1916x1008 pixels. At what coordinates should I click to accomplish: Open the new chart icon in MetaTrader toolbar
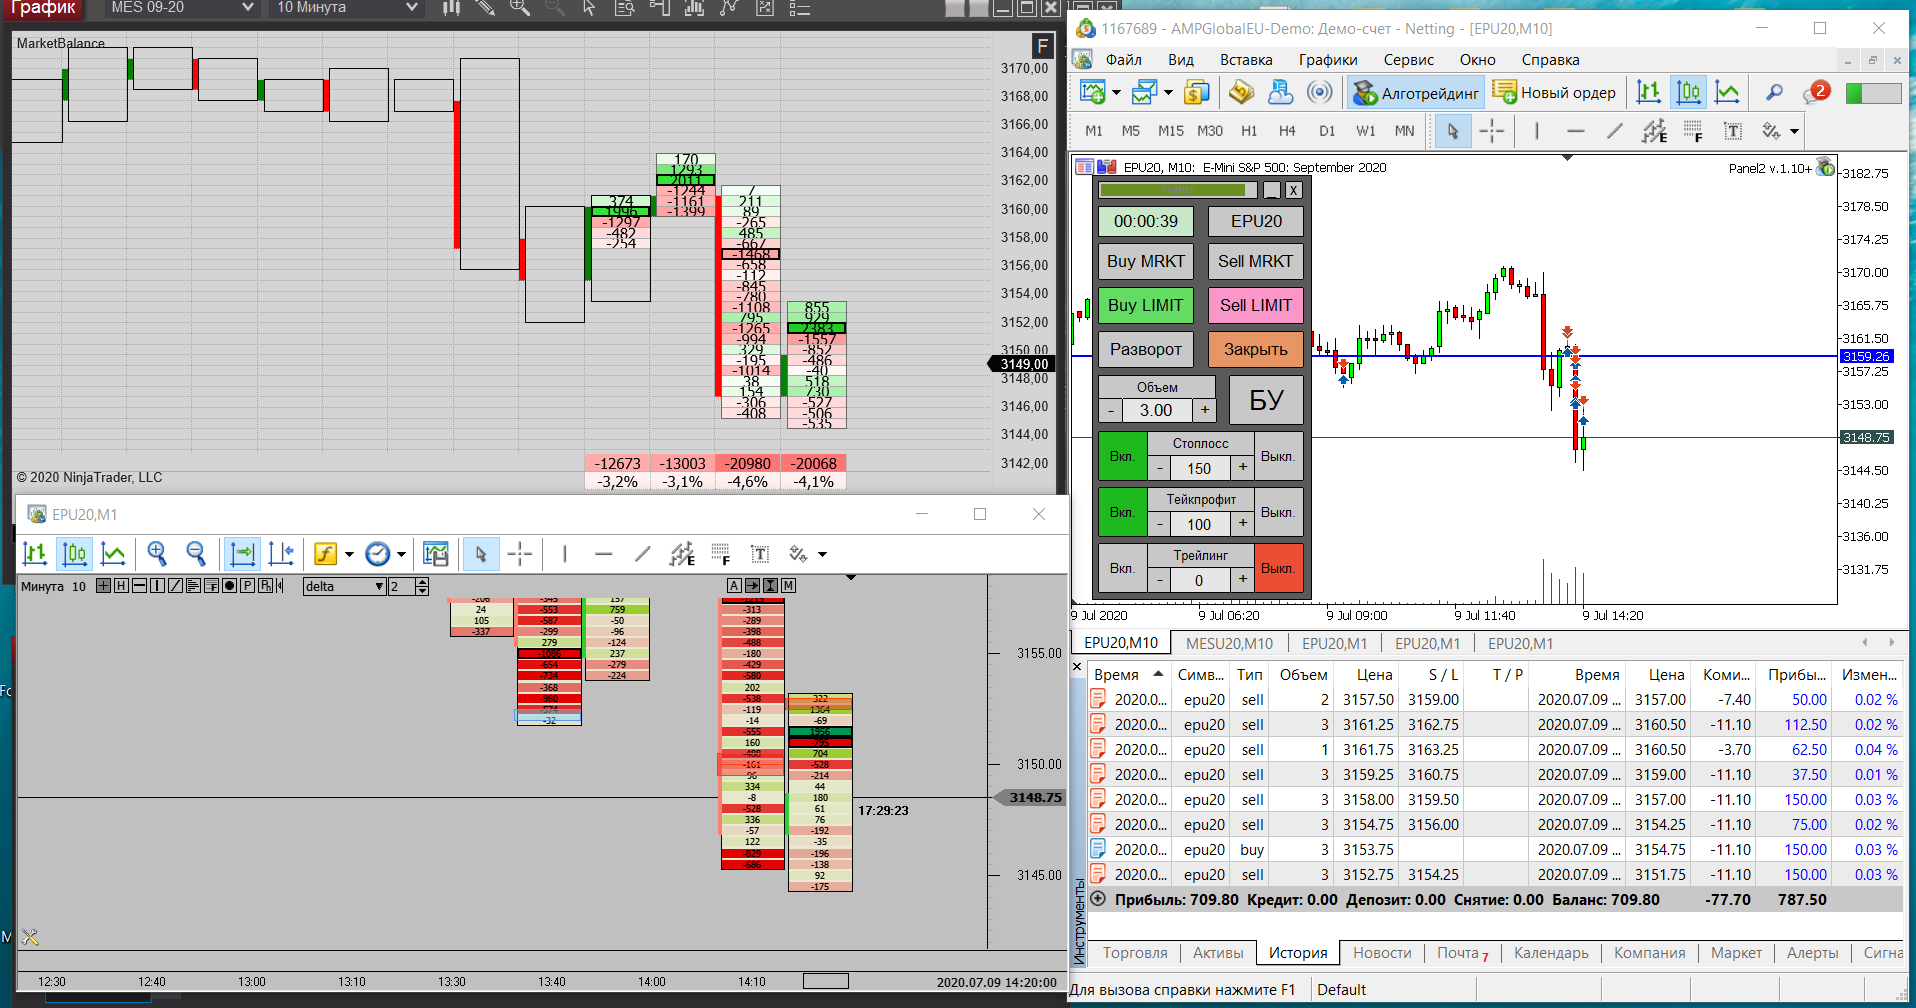(x=1092, y=93)
